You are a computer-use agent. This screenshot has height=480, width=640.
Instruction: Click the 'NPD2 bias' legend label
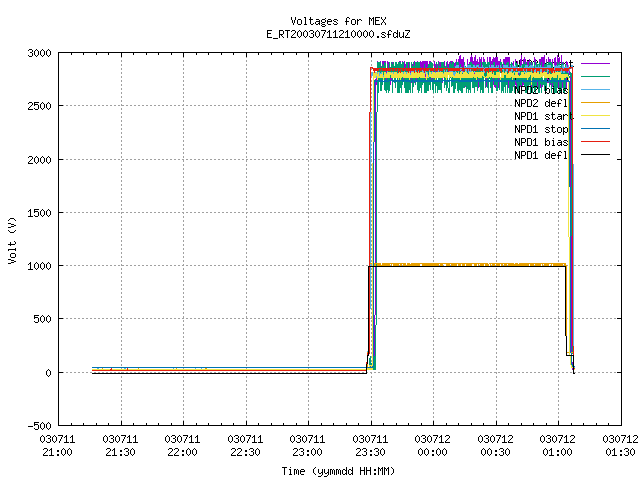[x=541, y=90]
